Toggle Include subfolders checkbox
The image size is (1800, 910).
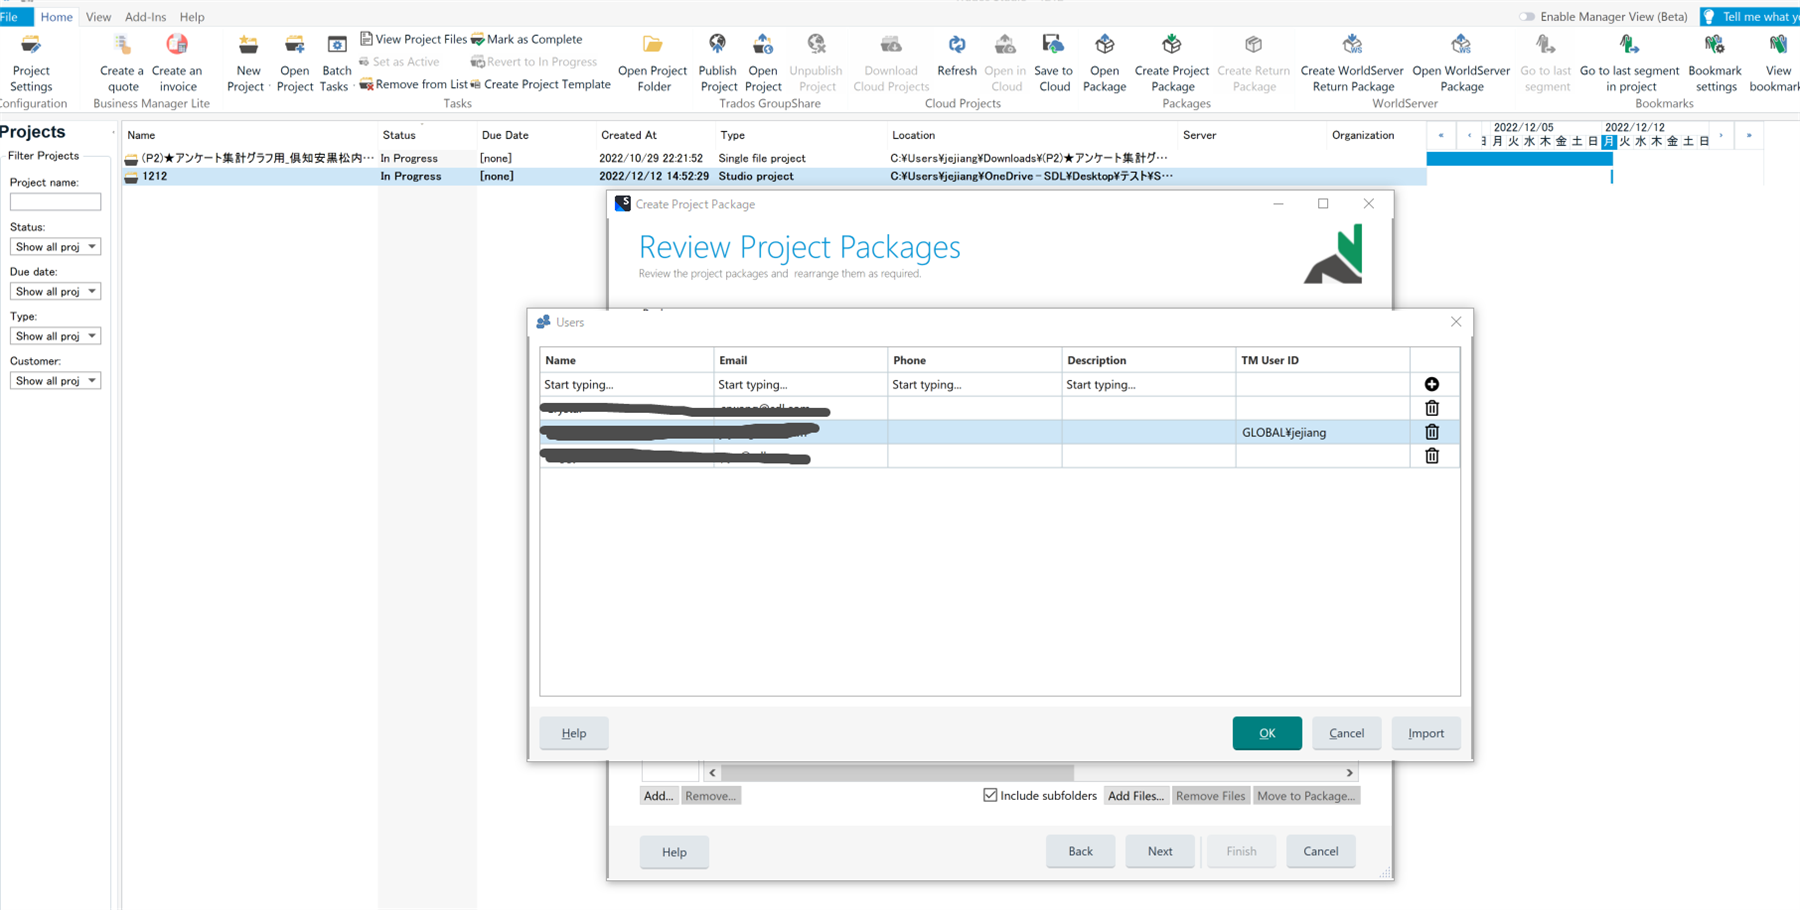pyautogui.click(x=990, y=795)
